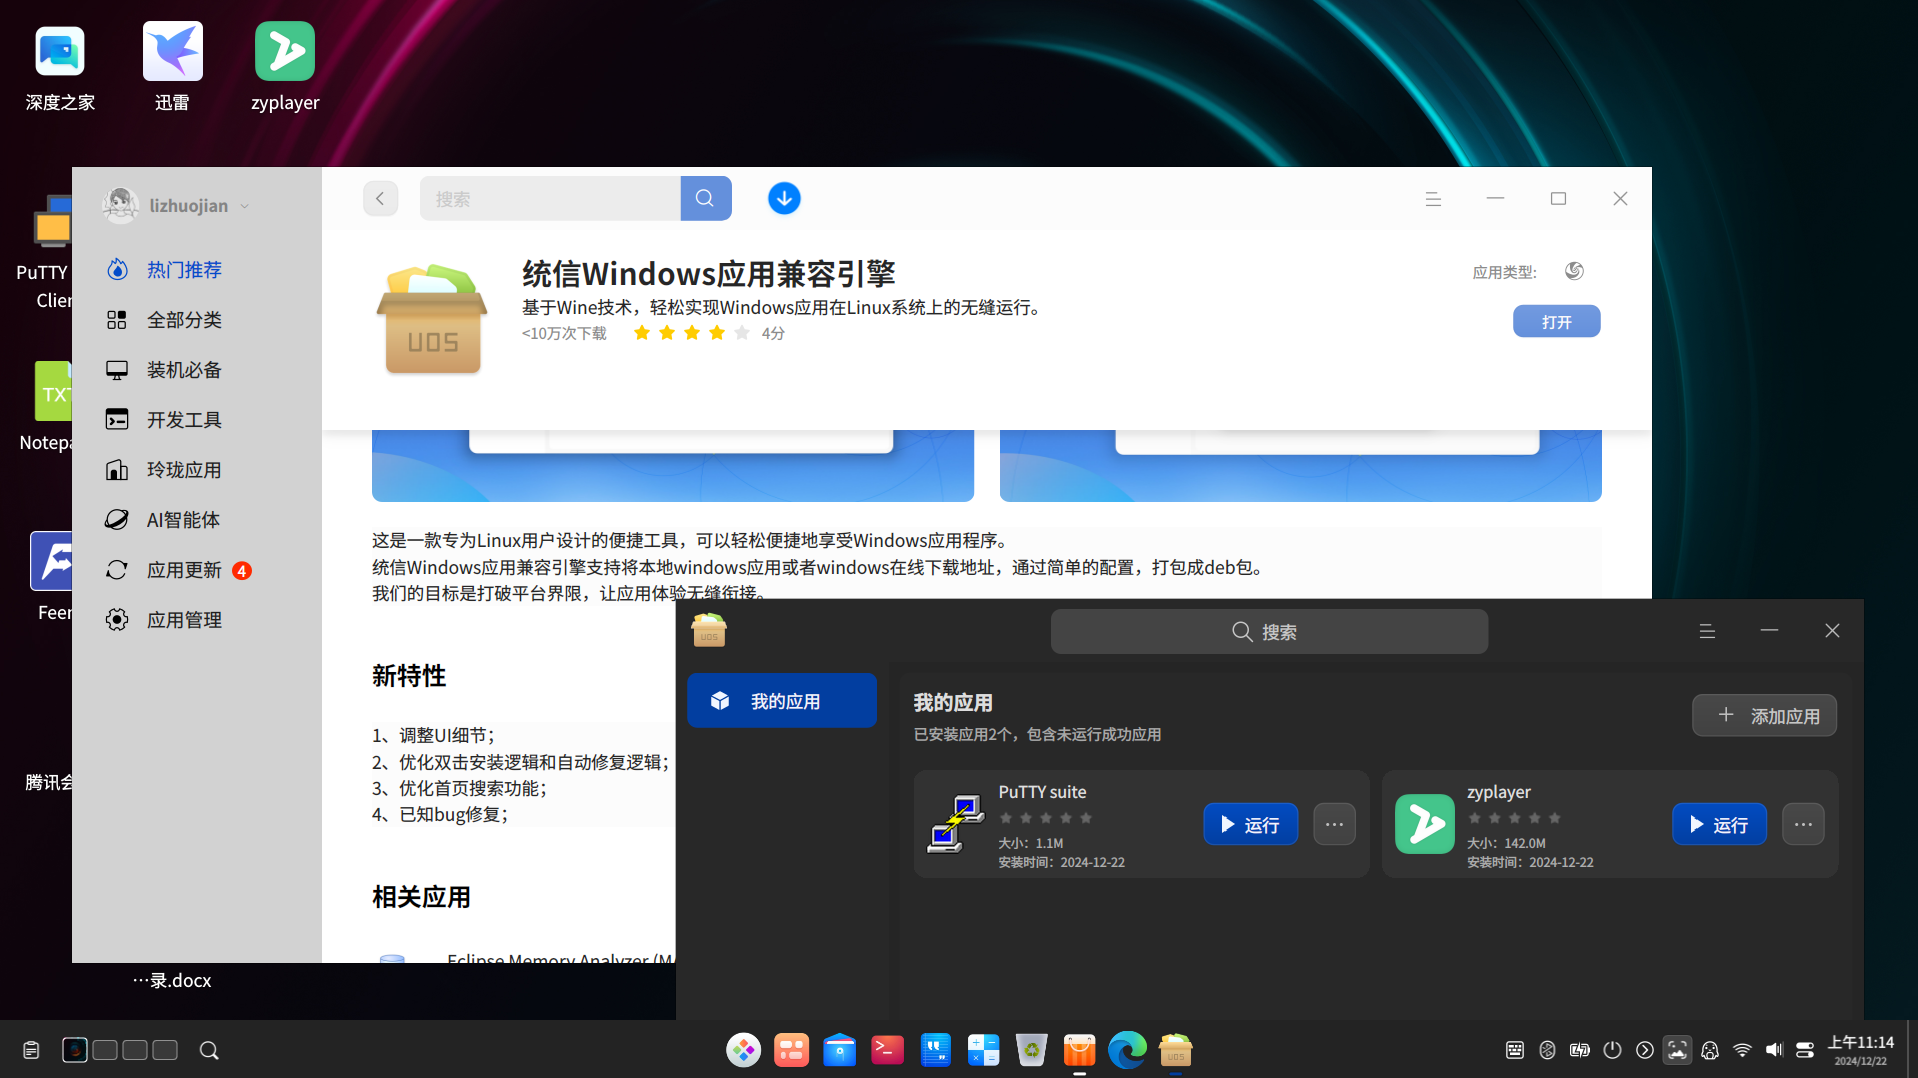Image resolution: width=1918 pixels, height=1078 pixels.
Task: Open Microsoft Edge from the dock
Action: [1127, 1050]
